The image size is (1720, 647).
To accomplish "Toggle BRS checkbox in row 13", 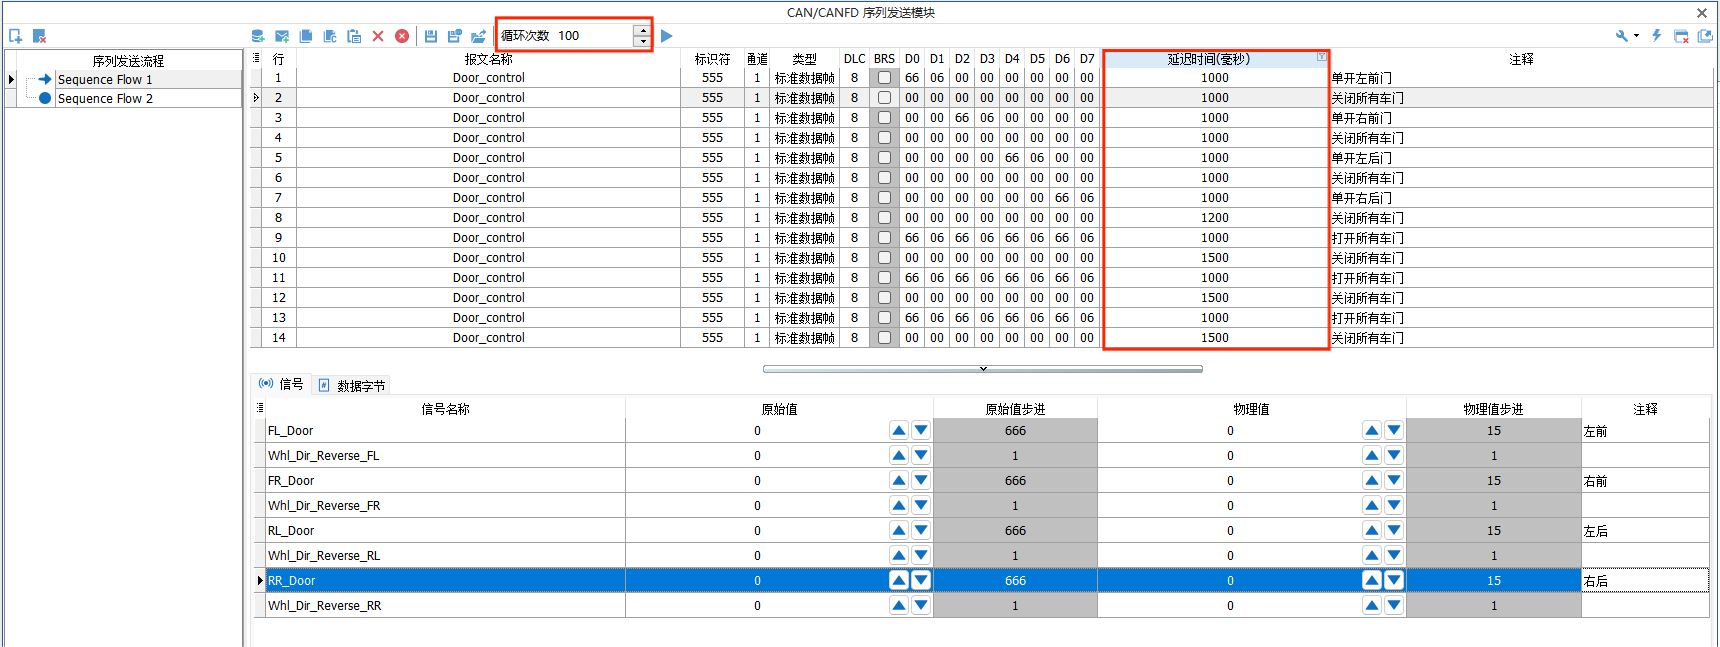I will [884, 318].
